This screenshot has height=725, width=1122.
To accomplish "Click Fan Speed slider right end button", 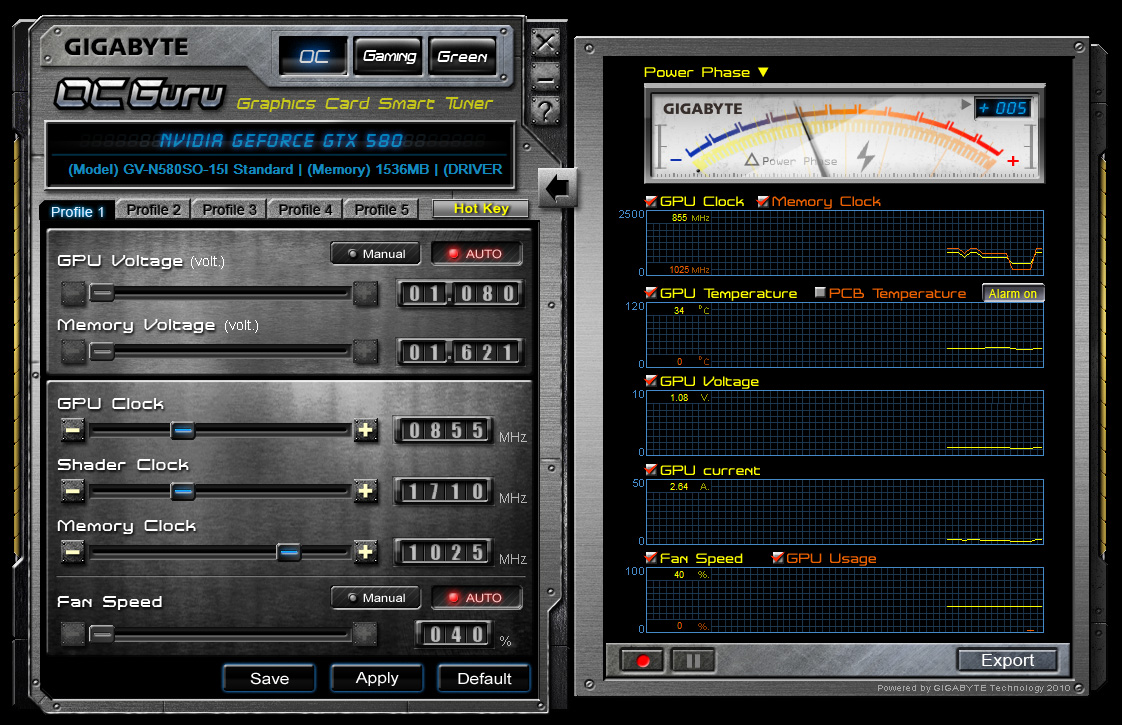I will point(365,633).
